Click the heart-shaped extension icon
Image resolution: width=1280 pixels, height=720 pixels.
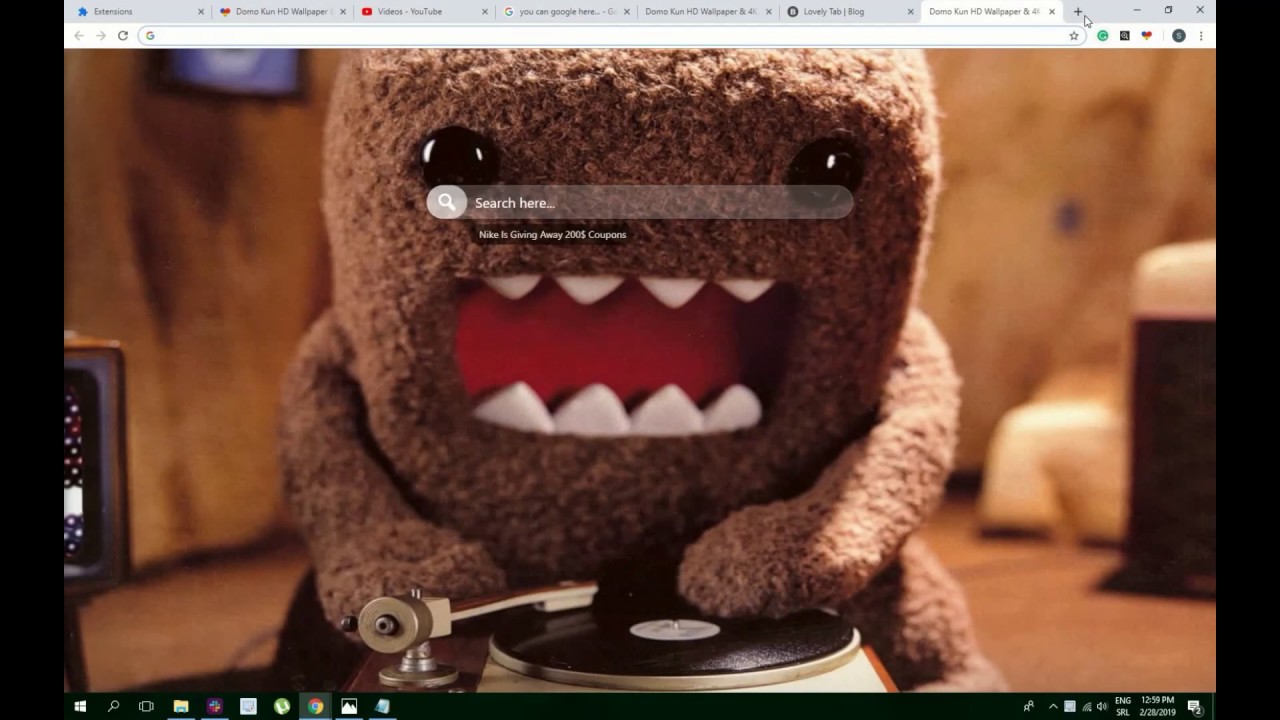[x=1146, y=35]
